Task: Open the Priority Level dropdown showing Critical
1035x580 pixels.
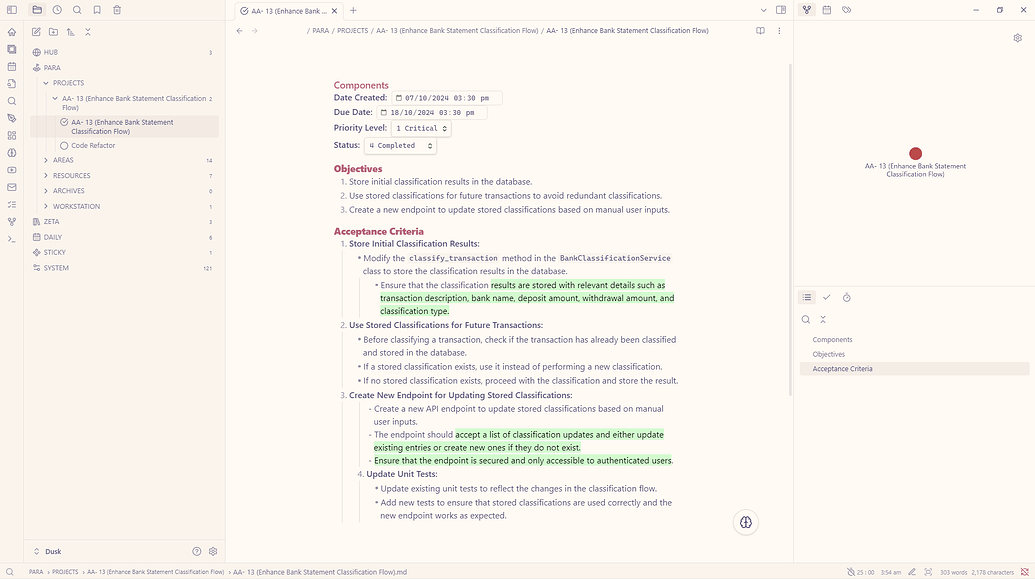Action: point(418,128)
